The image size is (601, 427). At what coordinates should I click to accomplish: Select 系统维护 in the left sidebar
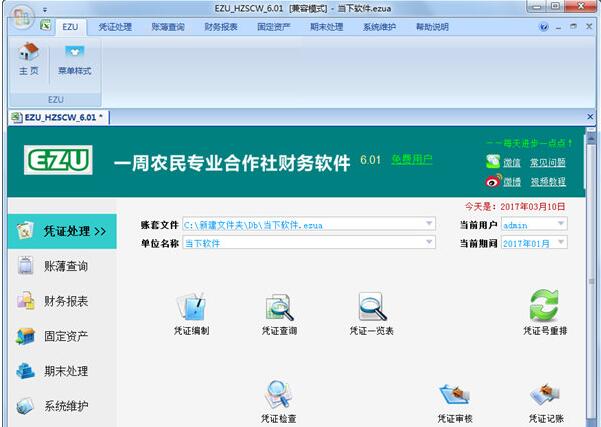point(62,406)
